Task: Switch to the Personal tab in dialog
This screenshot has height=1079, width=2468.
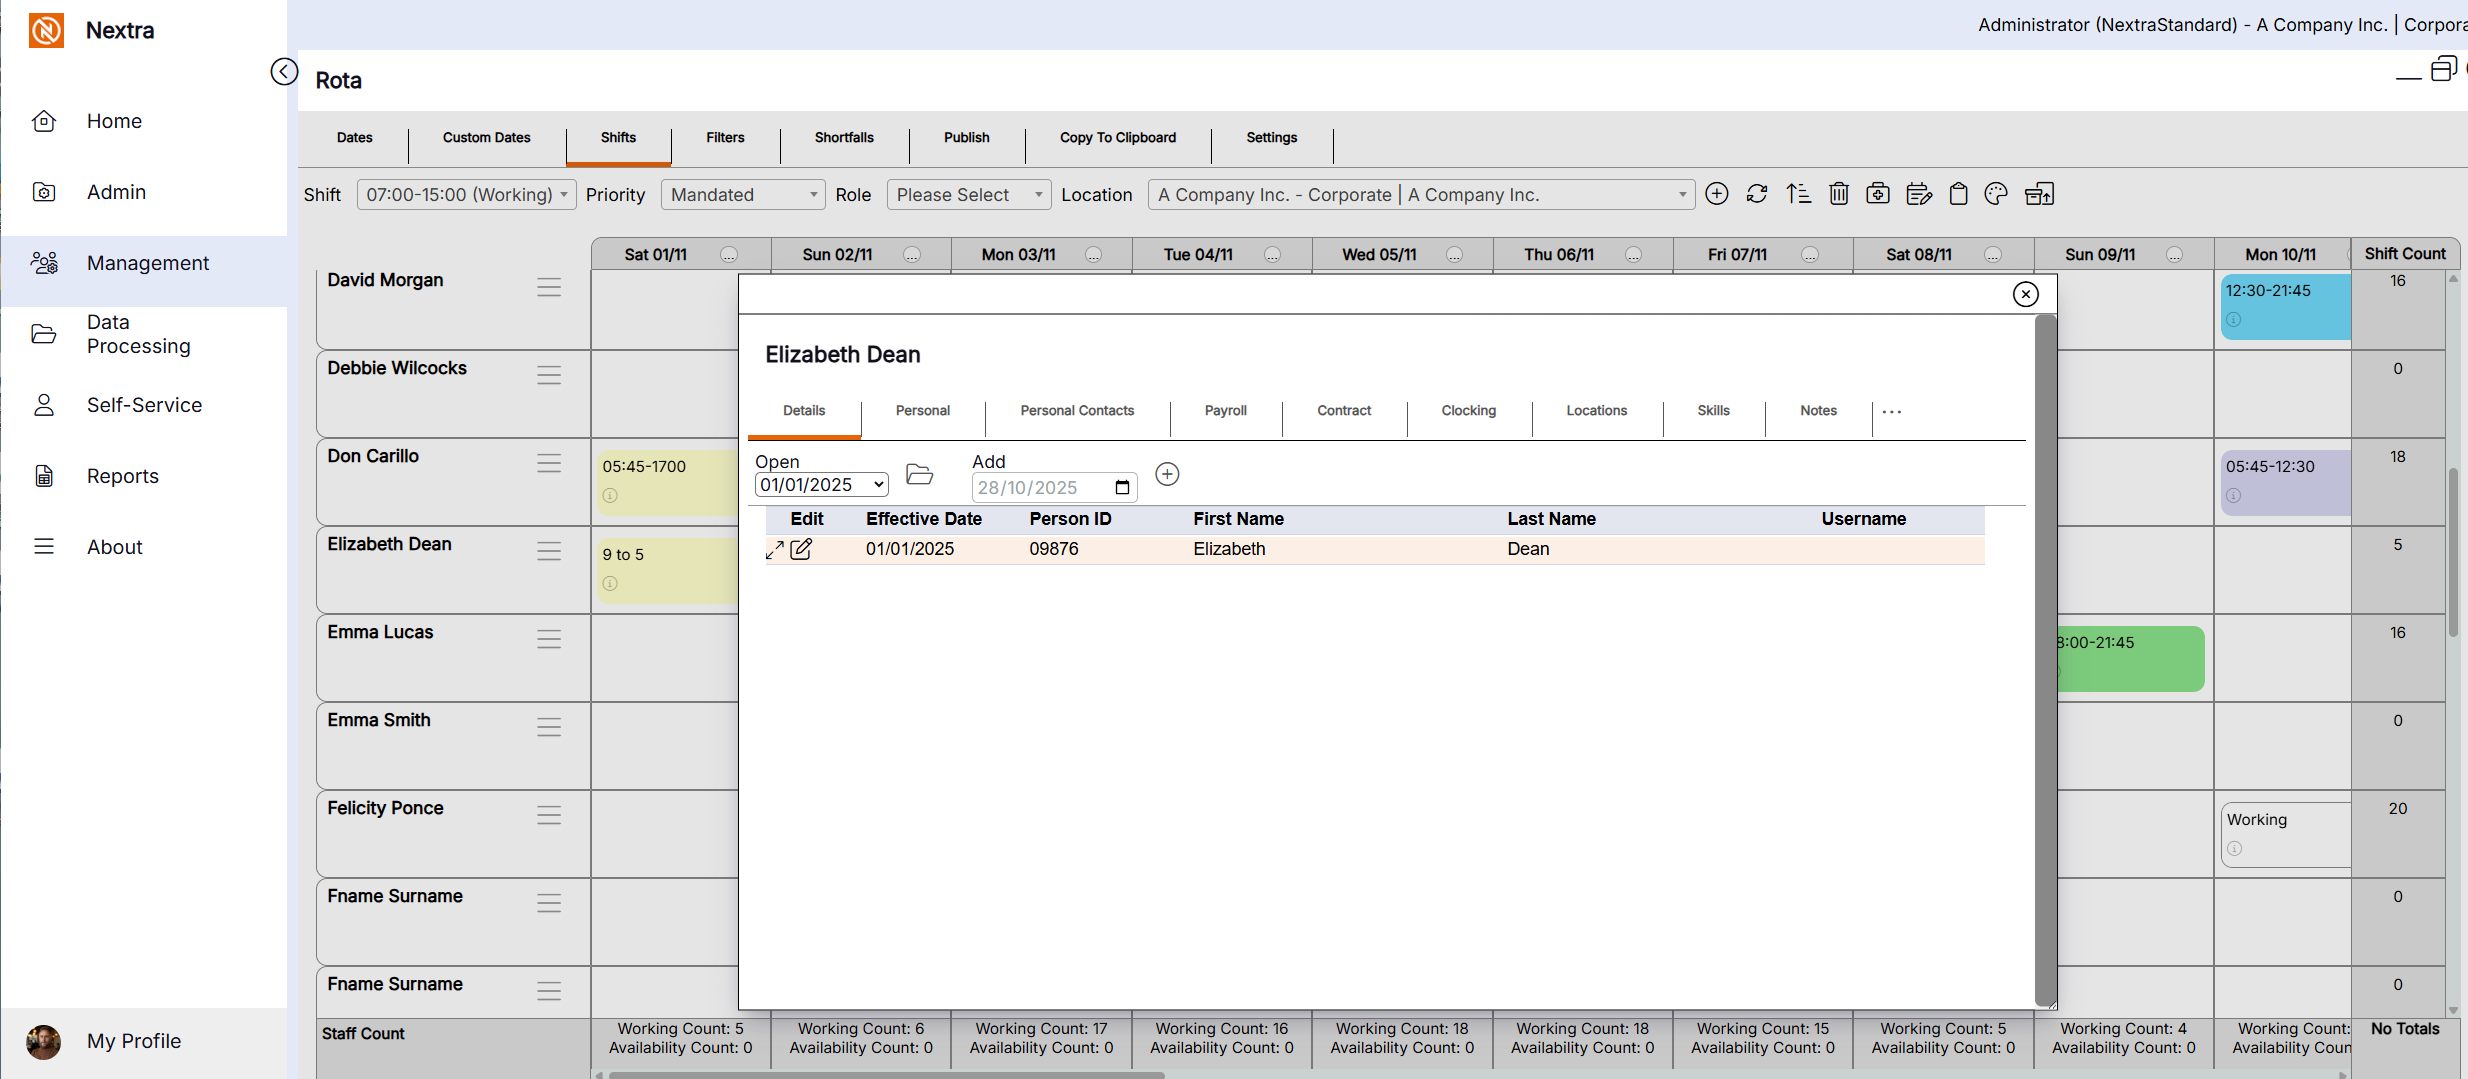Action: coord(923,411)
